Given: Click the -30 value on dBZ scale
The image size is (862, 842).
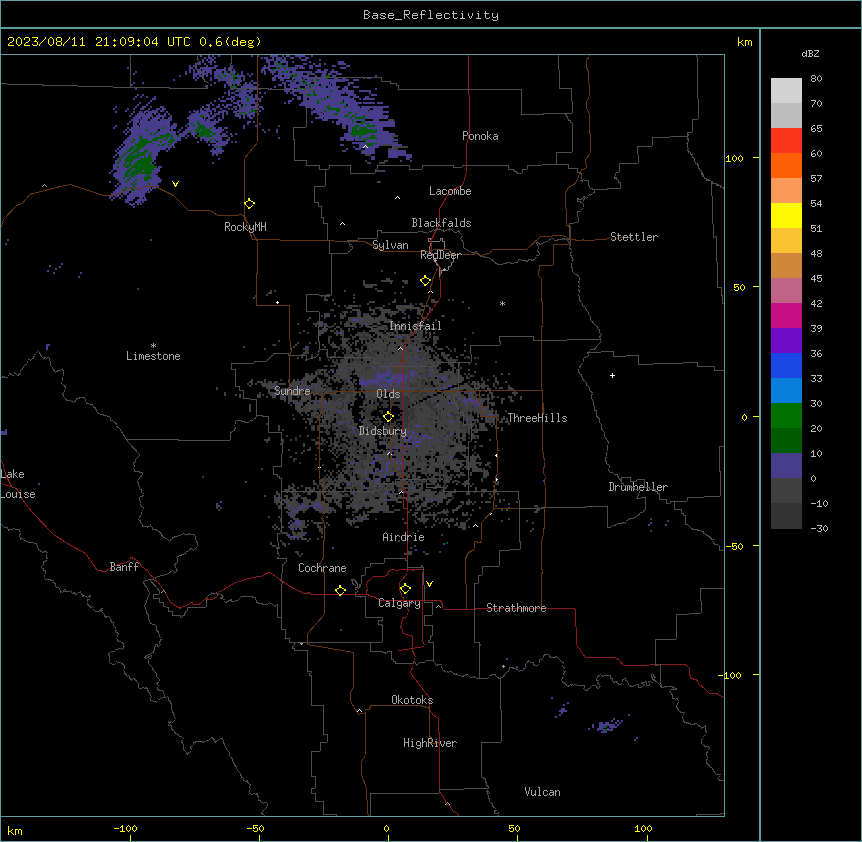Looking at the screenshot, I should pos(819,528).
